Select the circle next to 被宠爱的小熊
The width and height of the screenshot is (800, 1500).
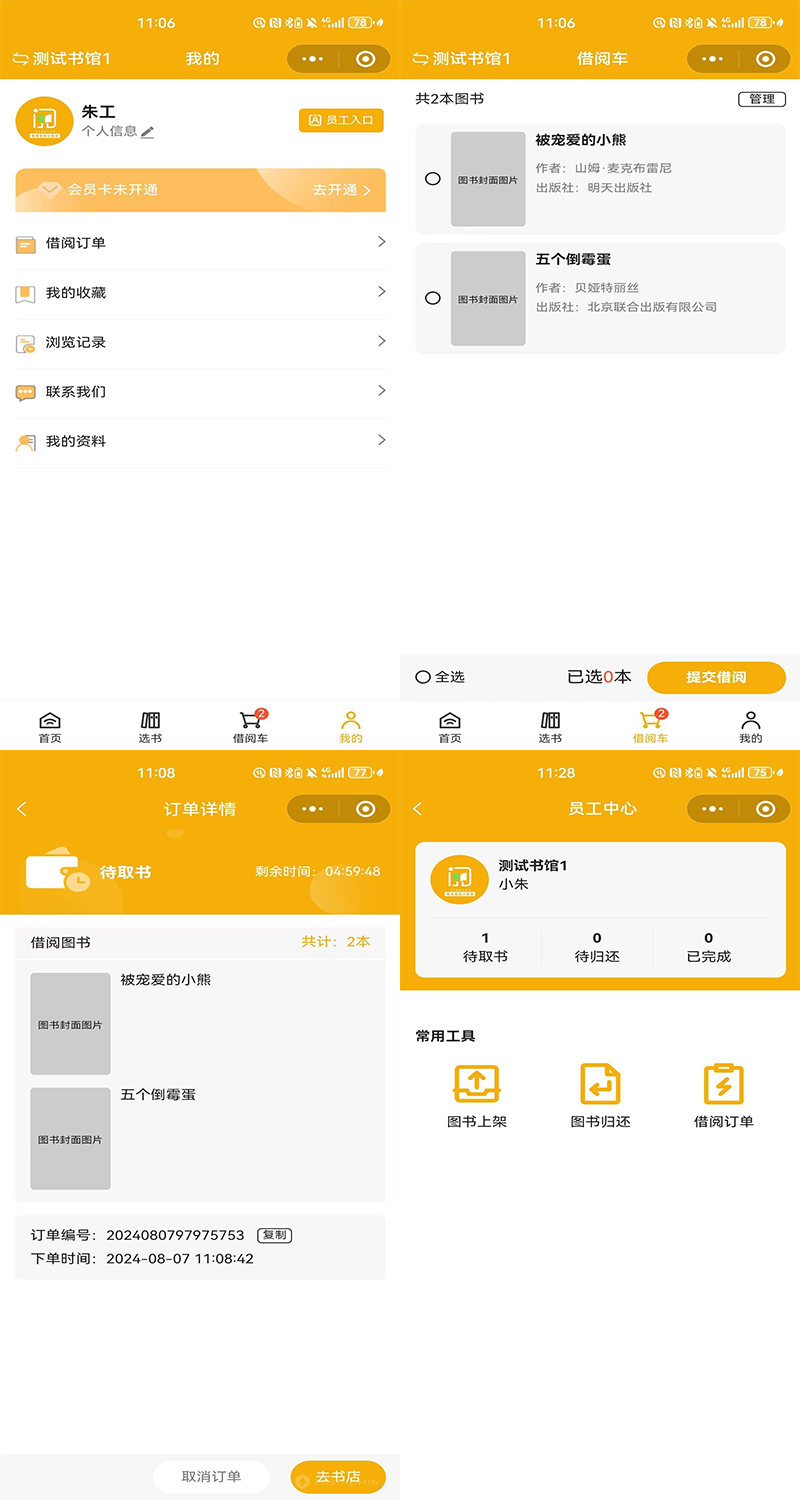(431, 180)
